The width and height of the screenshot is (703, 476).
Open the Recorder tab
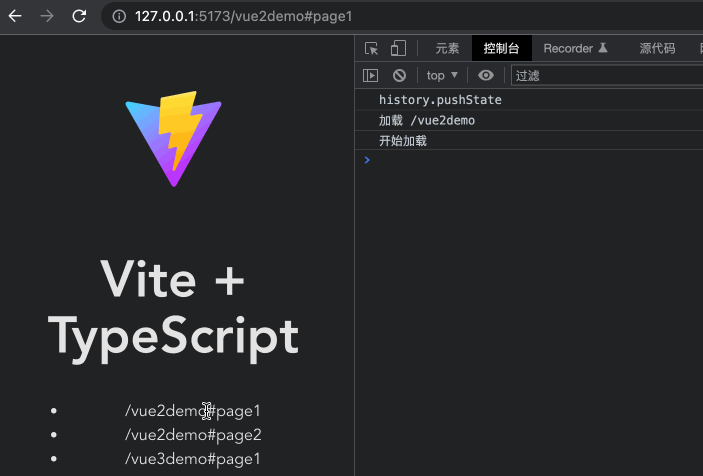[x=576, y=48]
